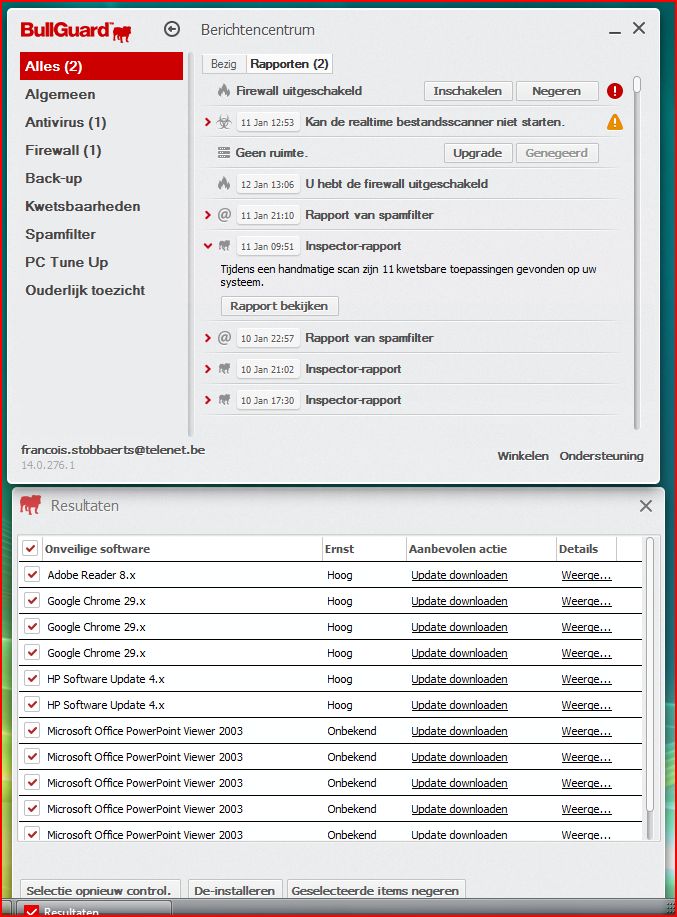Viewport: 677px width, 917px height.
Task: Uncheck the second PowerPoint Viewer 2003 checkbox
Action: 32,756
